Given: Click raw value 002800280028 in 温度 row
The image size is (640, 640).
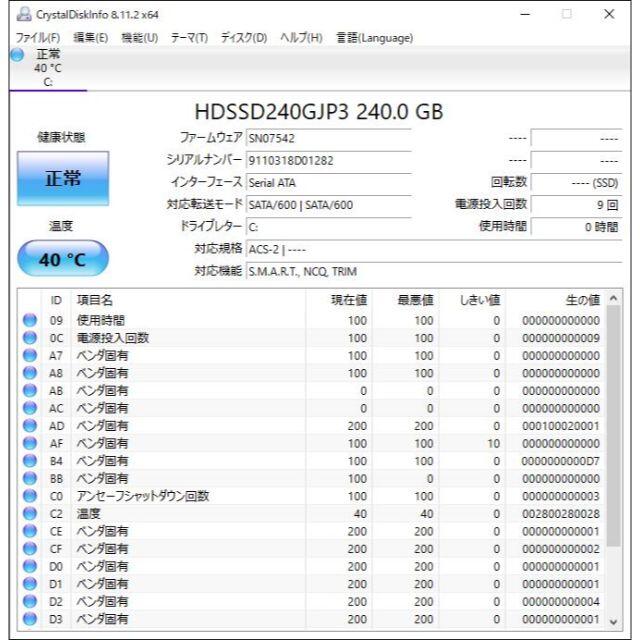Looking at the screenshot, I should 561,513.
